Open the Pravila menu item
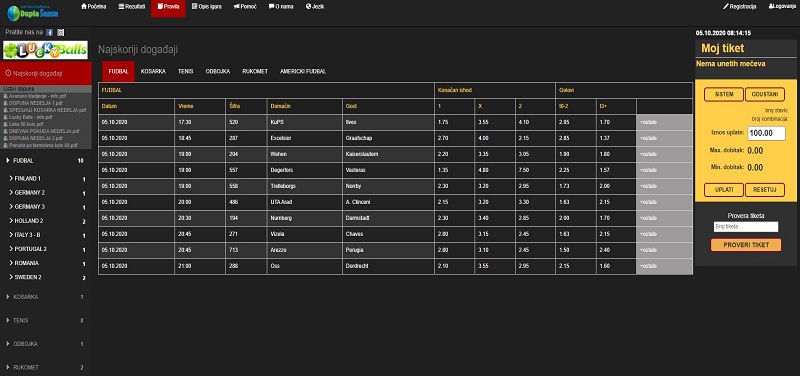 tap(168, 7)
